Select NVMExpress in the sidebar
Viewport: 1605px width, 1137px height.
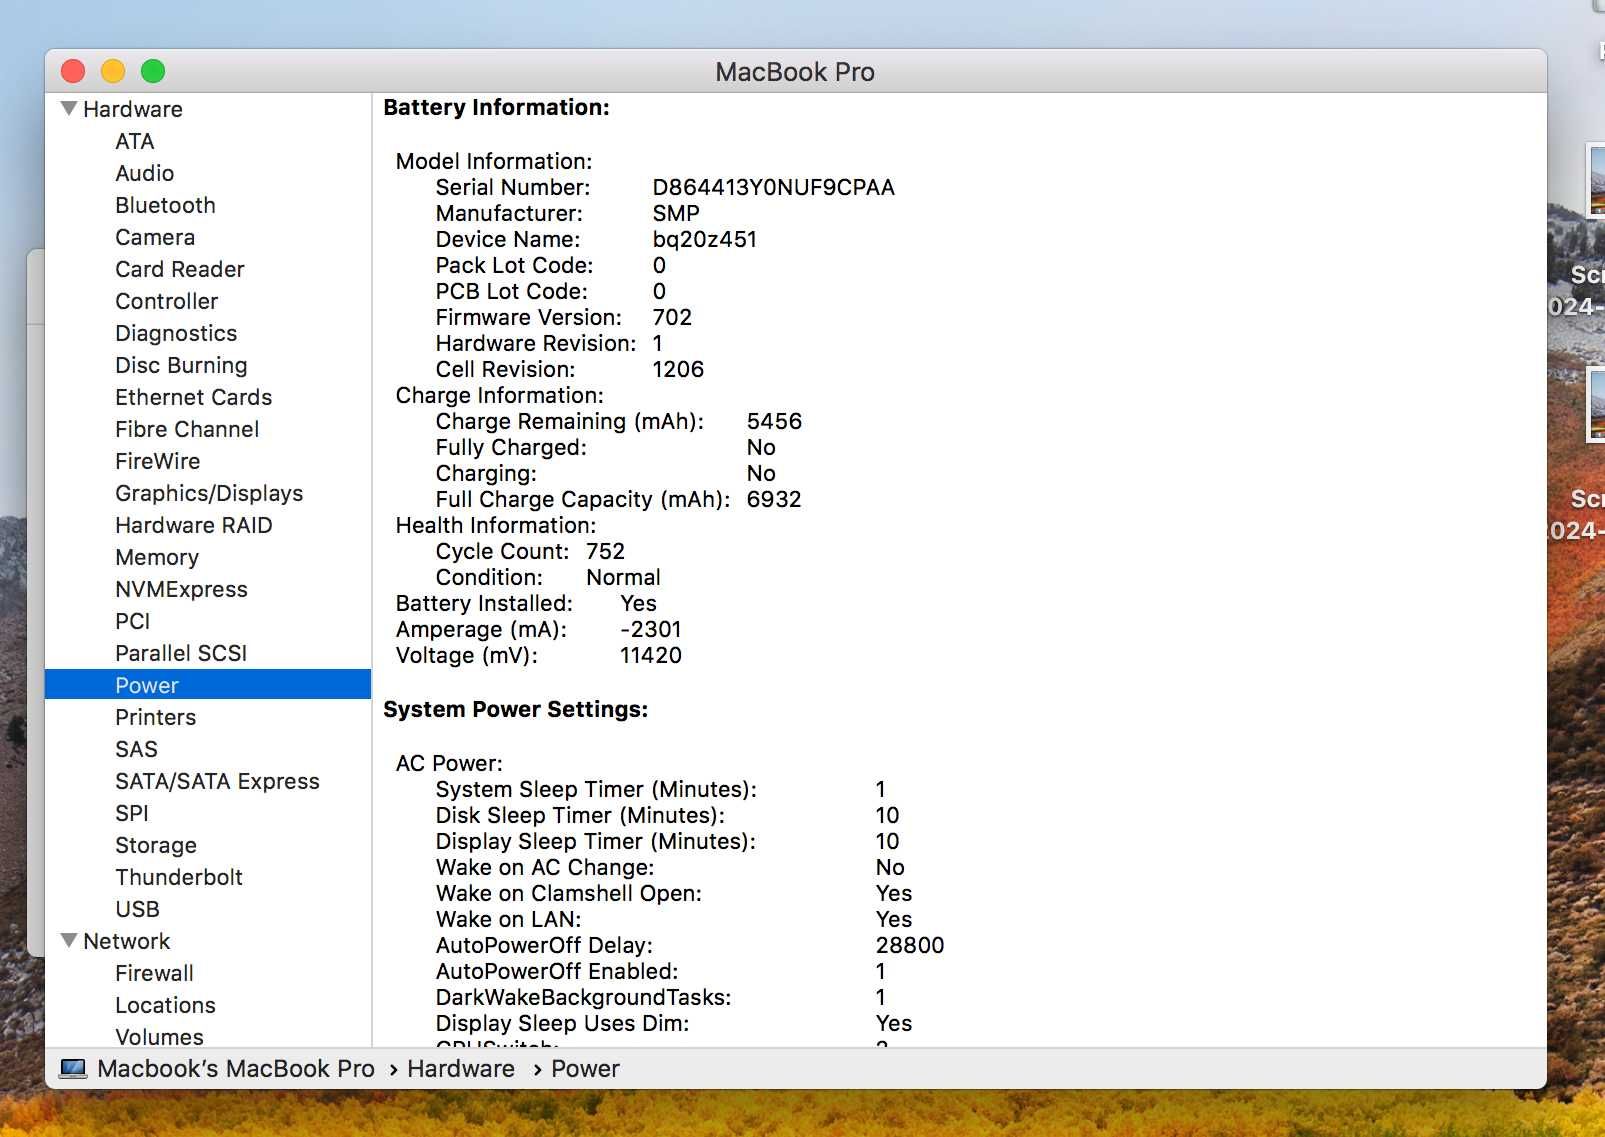pos(181,589)
